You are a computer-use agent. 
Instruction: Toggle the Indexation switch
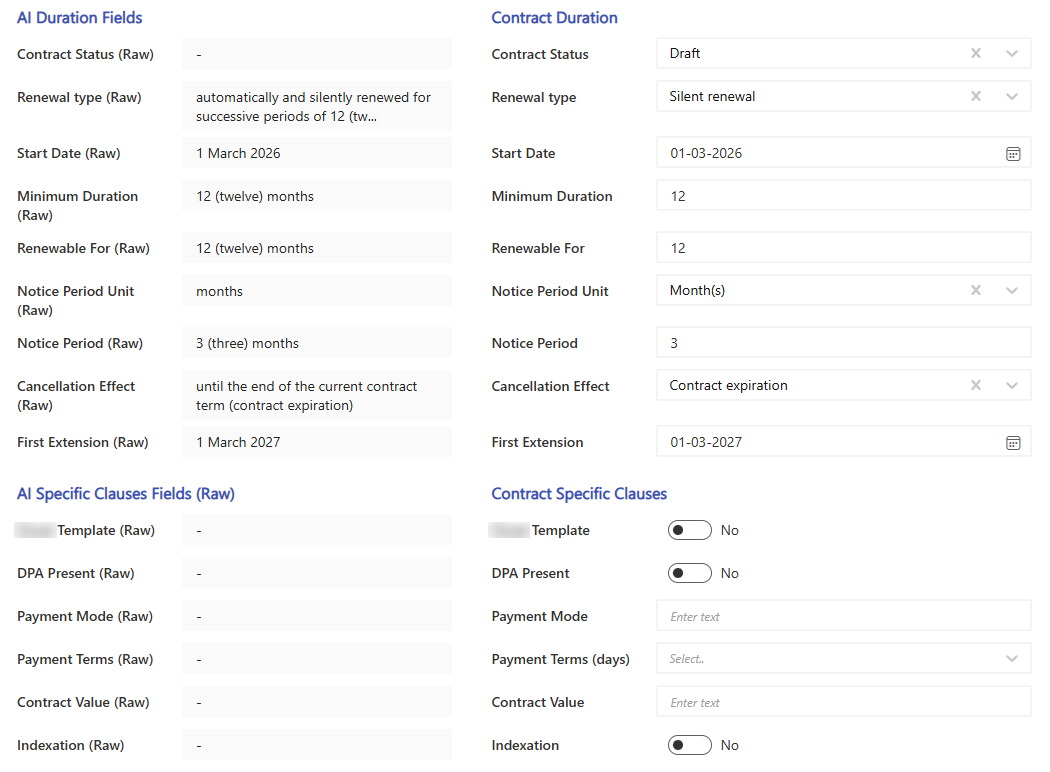(x=690, y=745)
